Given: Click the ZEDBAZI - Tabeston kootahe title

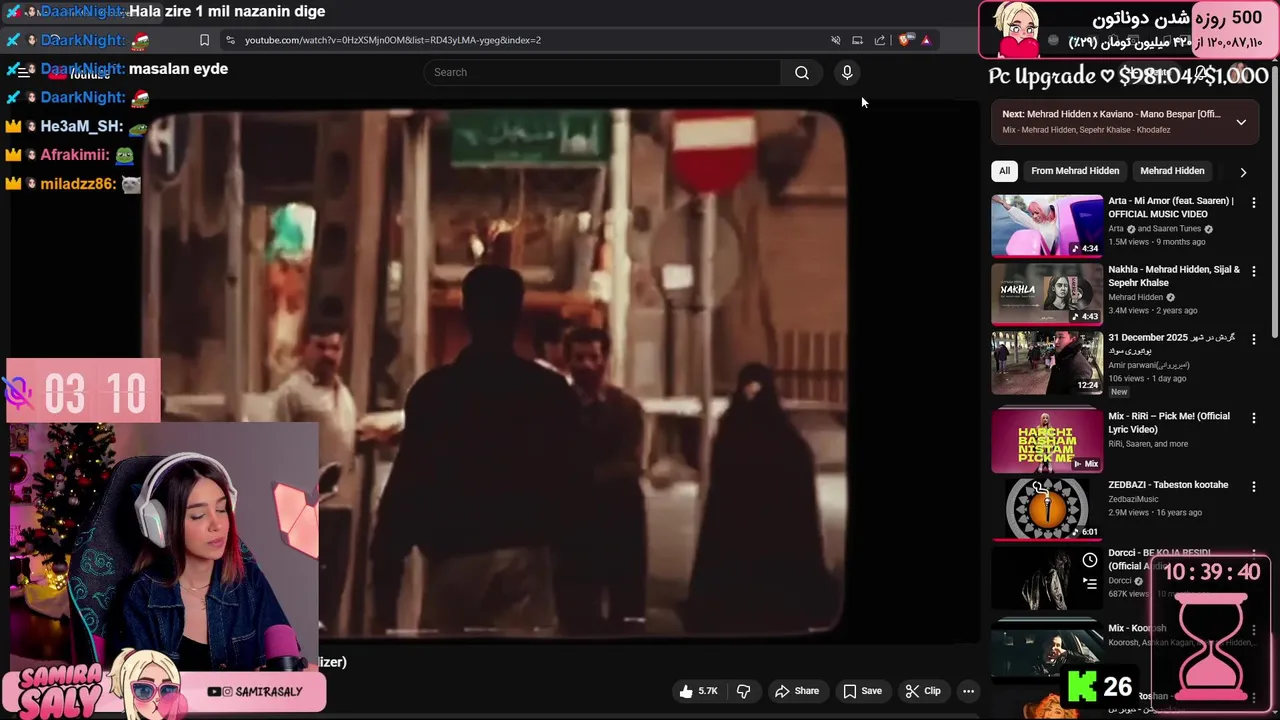Looking at the screenshot, I should tap(1168, 485).
